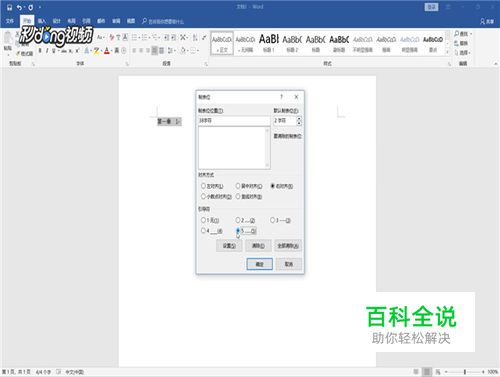Viewport: 500px width, 377px height.
Task: Click the Tell me search box
Action: click(x=163, y=21)
